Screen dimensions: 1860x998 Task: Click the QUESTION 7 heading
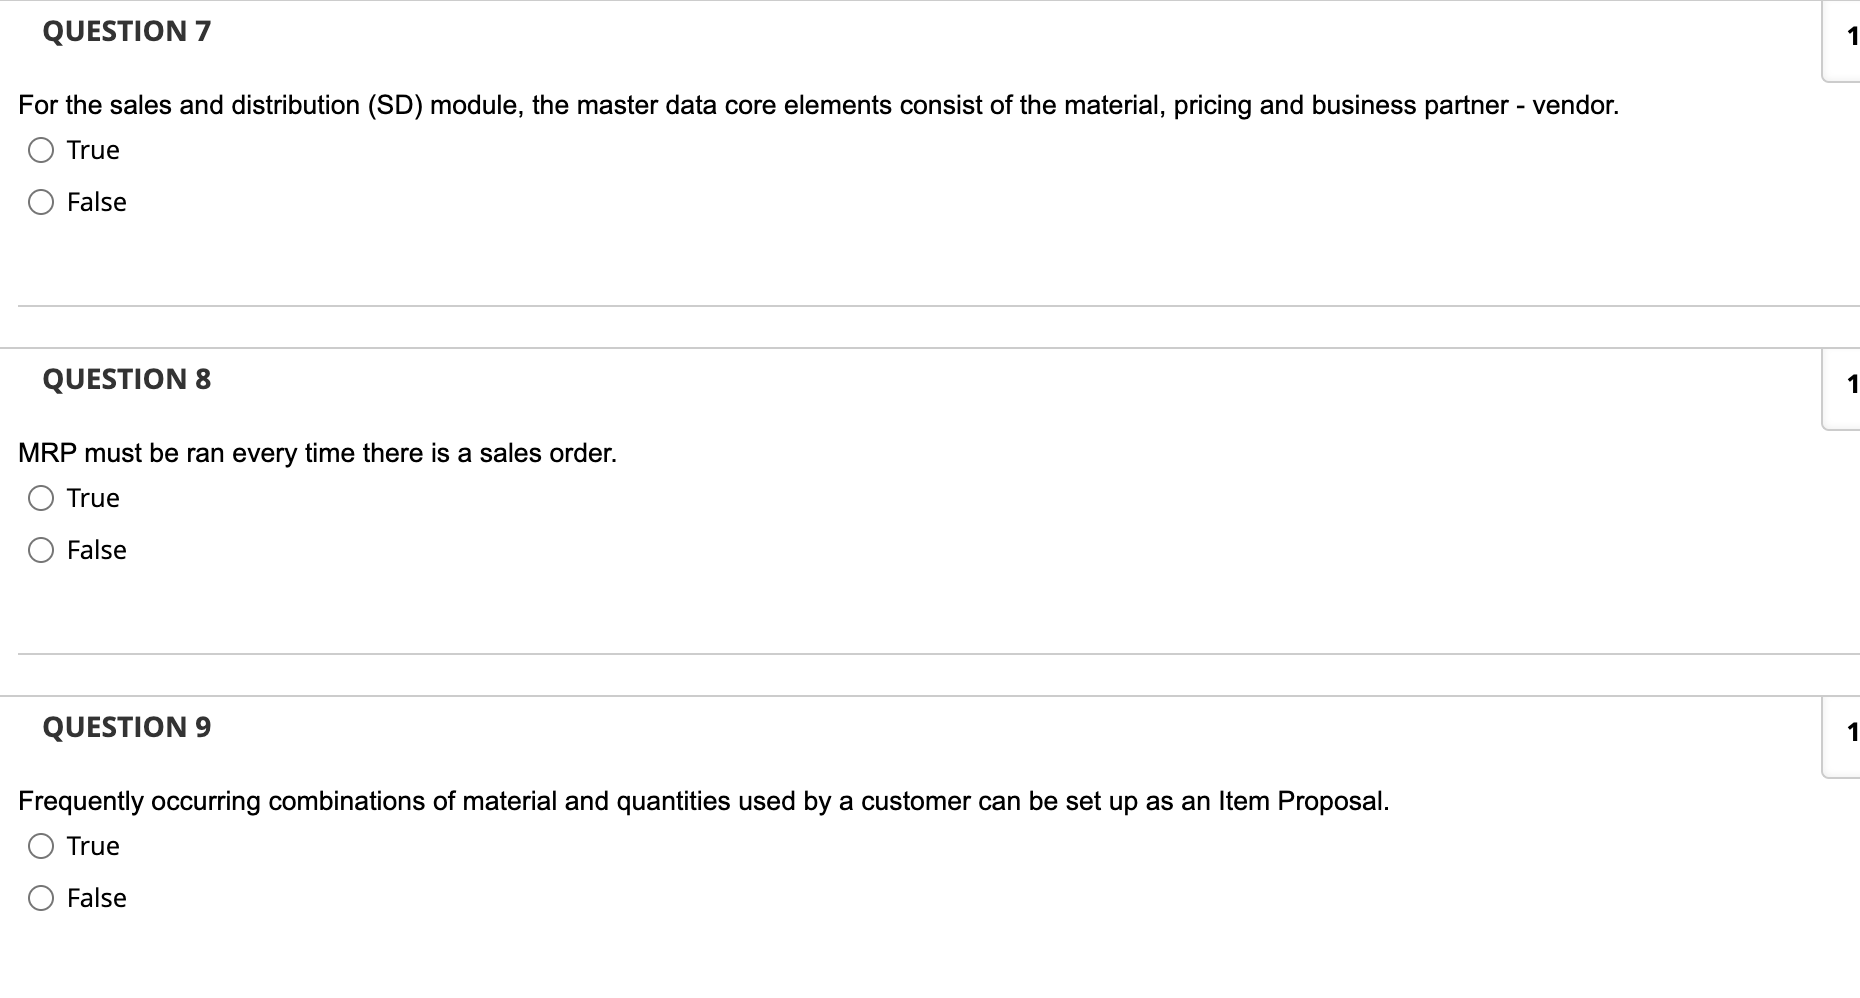coord(126,31)
